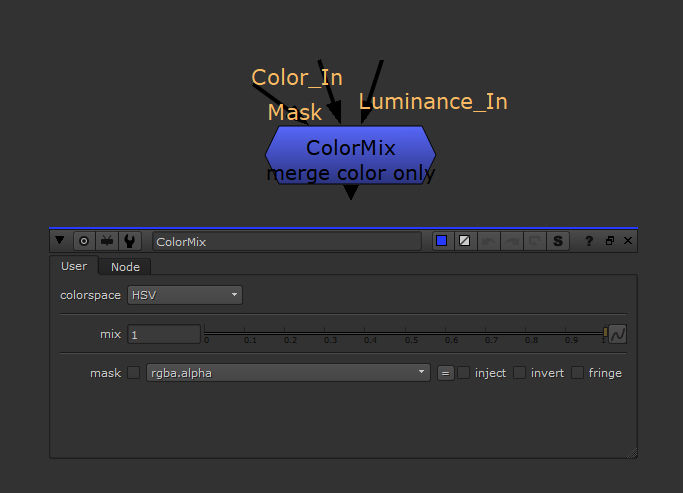Click the mix value field
This screenshot has height=493, width=683.
tap(164, 334)
